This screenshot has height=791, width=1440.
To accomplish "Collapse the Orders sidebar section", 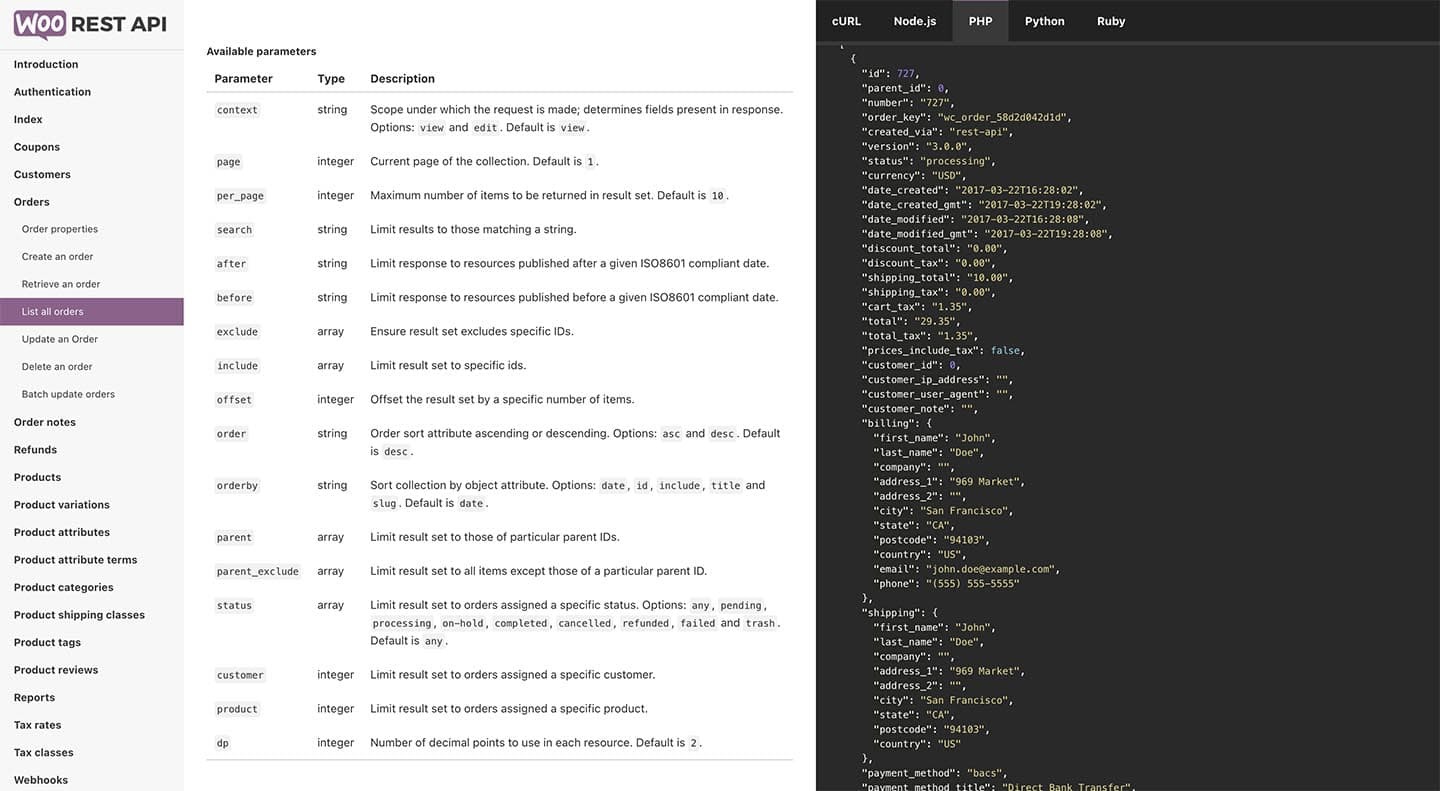I will (32, 202).
